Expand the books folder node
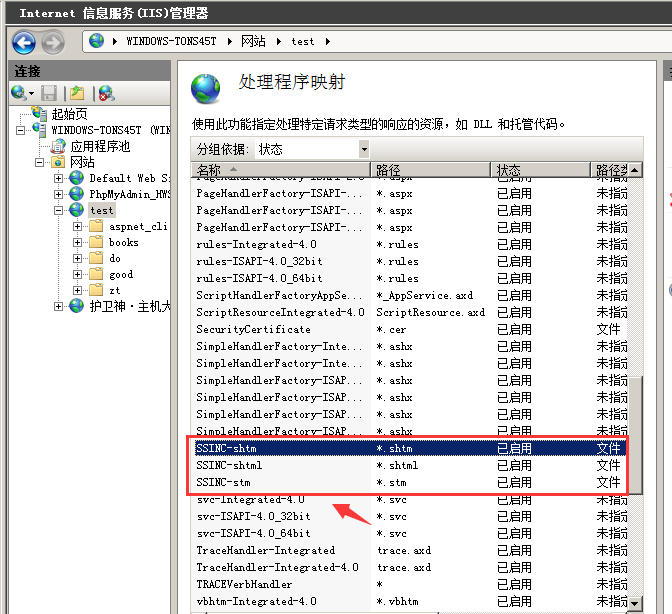672x614 pixels. 78,242
